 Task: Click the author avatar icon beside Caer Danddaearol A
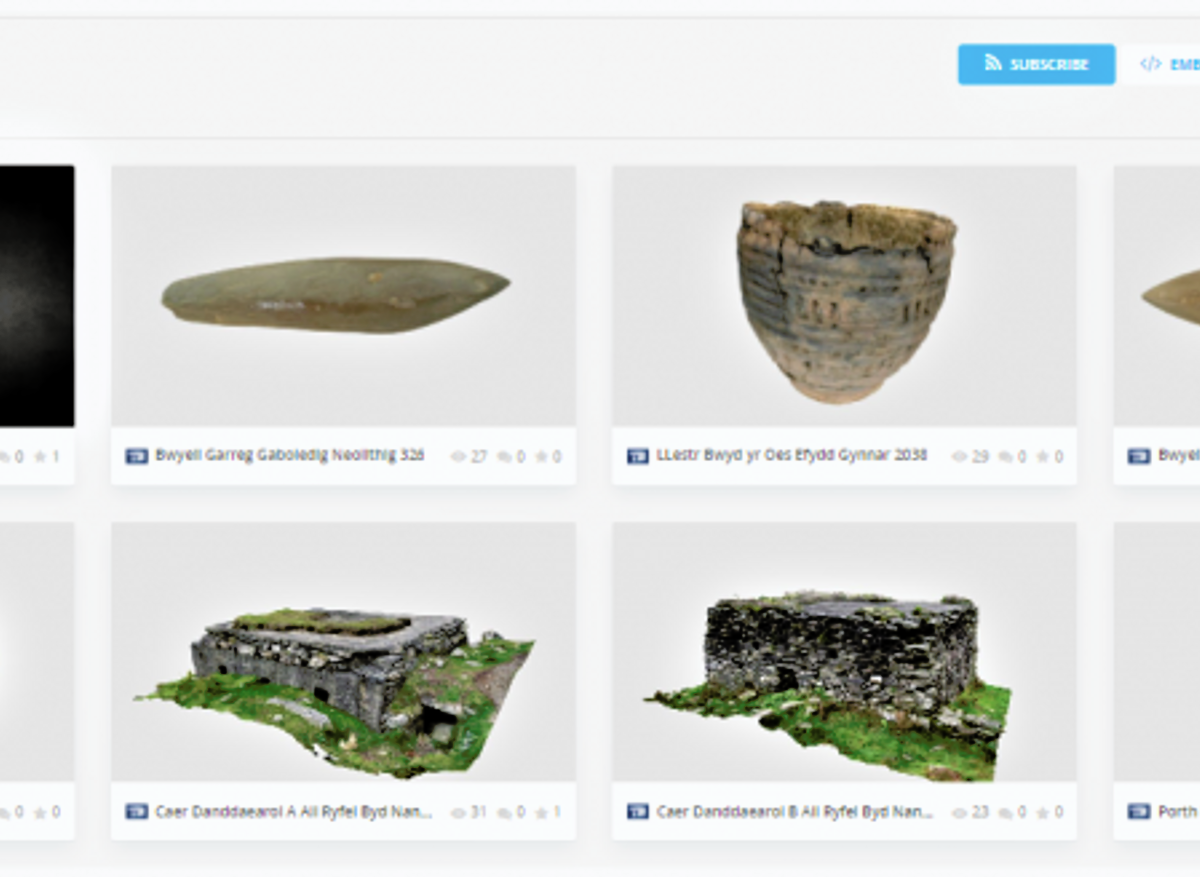click(137, 812)
